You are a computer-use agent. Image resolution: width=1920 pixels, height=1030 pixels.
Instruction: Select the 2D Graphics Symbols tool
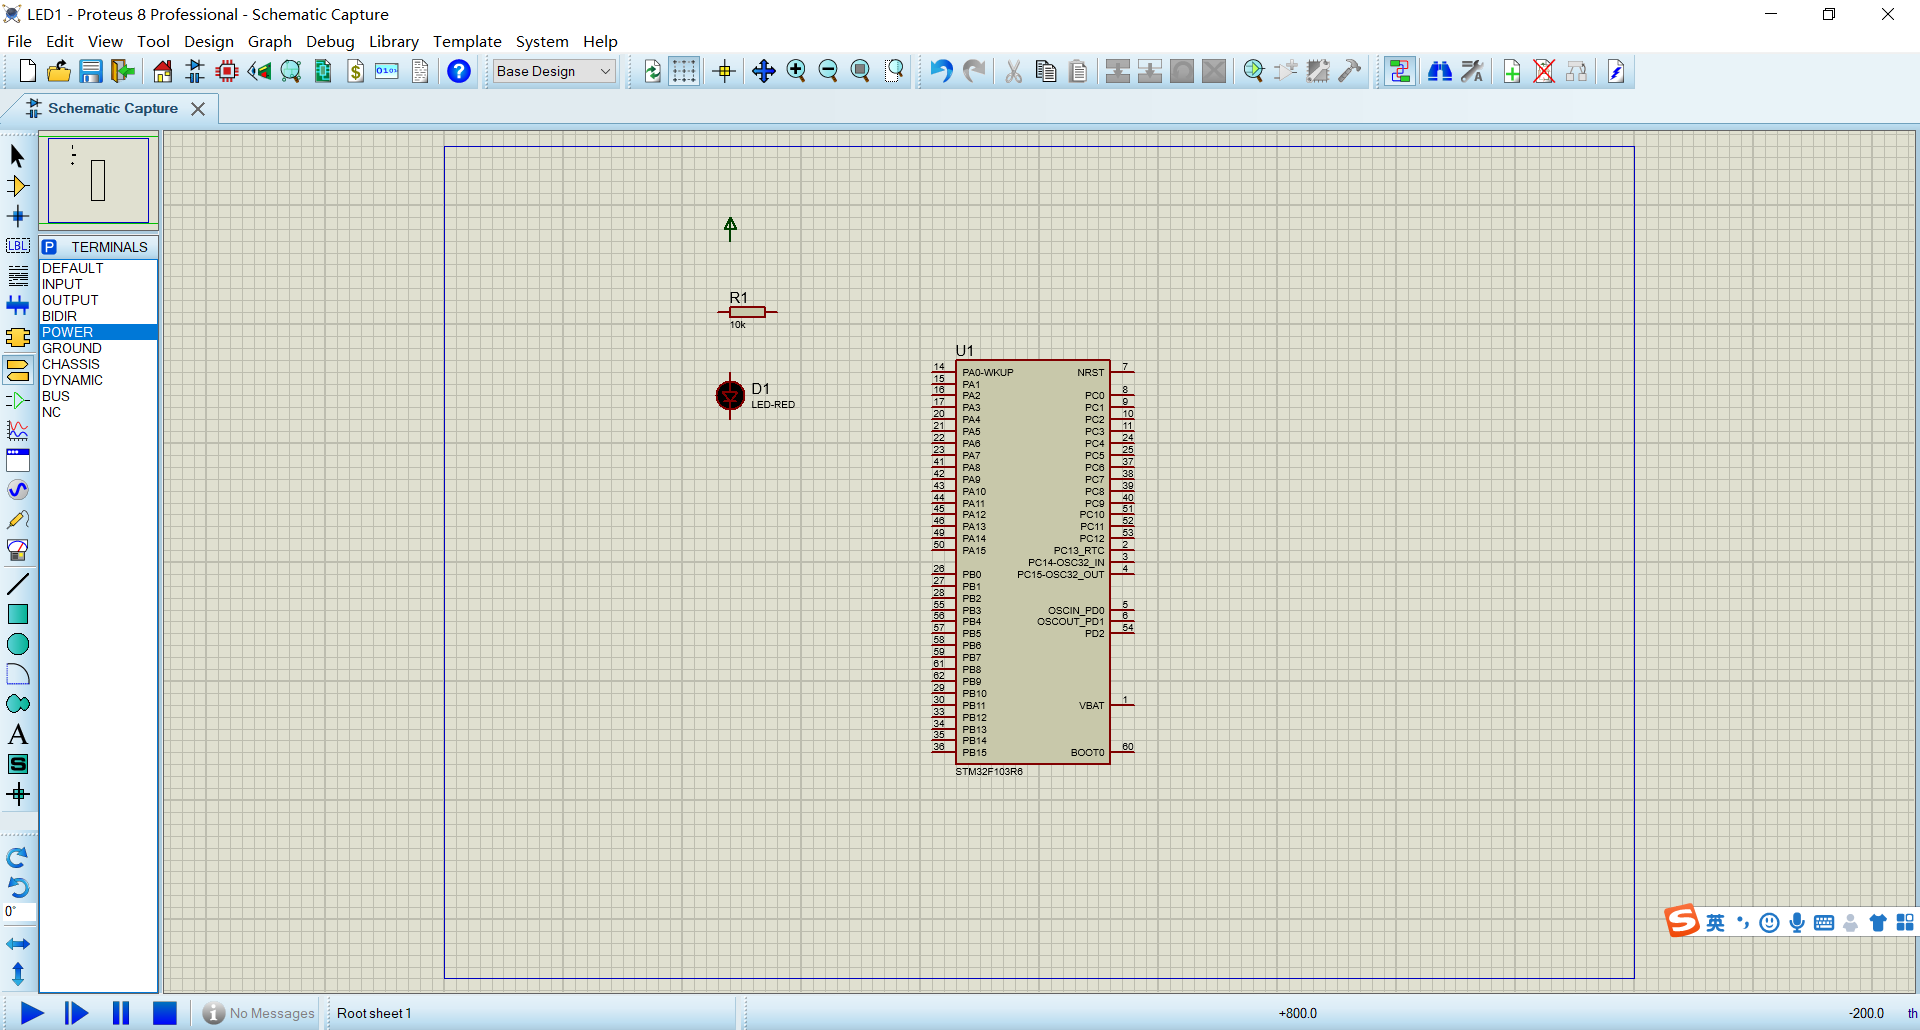tap(17, 764)
